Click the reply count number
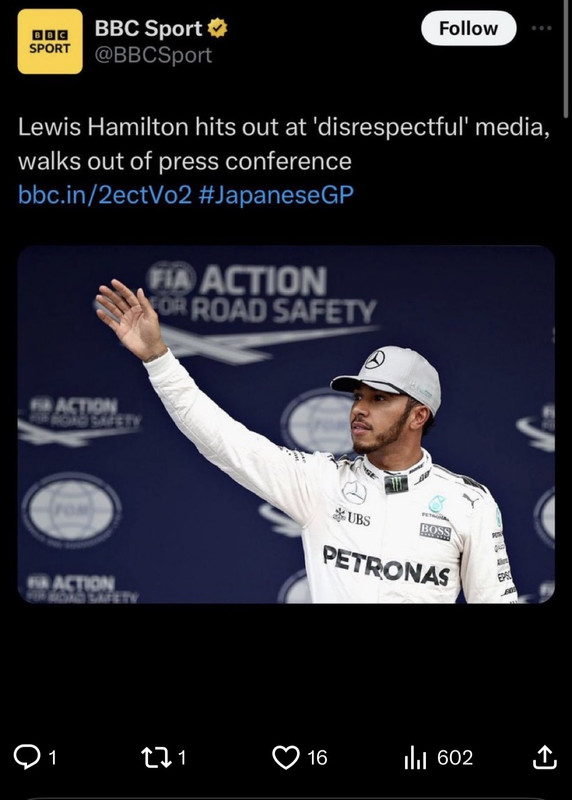Viewport: 572px width, 800px height. [52, 758]
